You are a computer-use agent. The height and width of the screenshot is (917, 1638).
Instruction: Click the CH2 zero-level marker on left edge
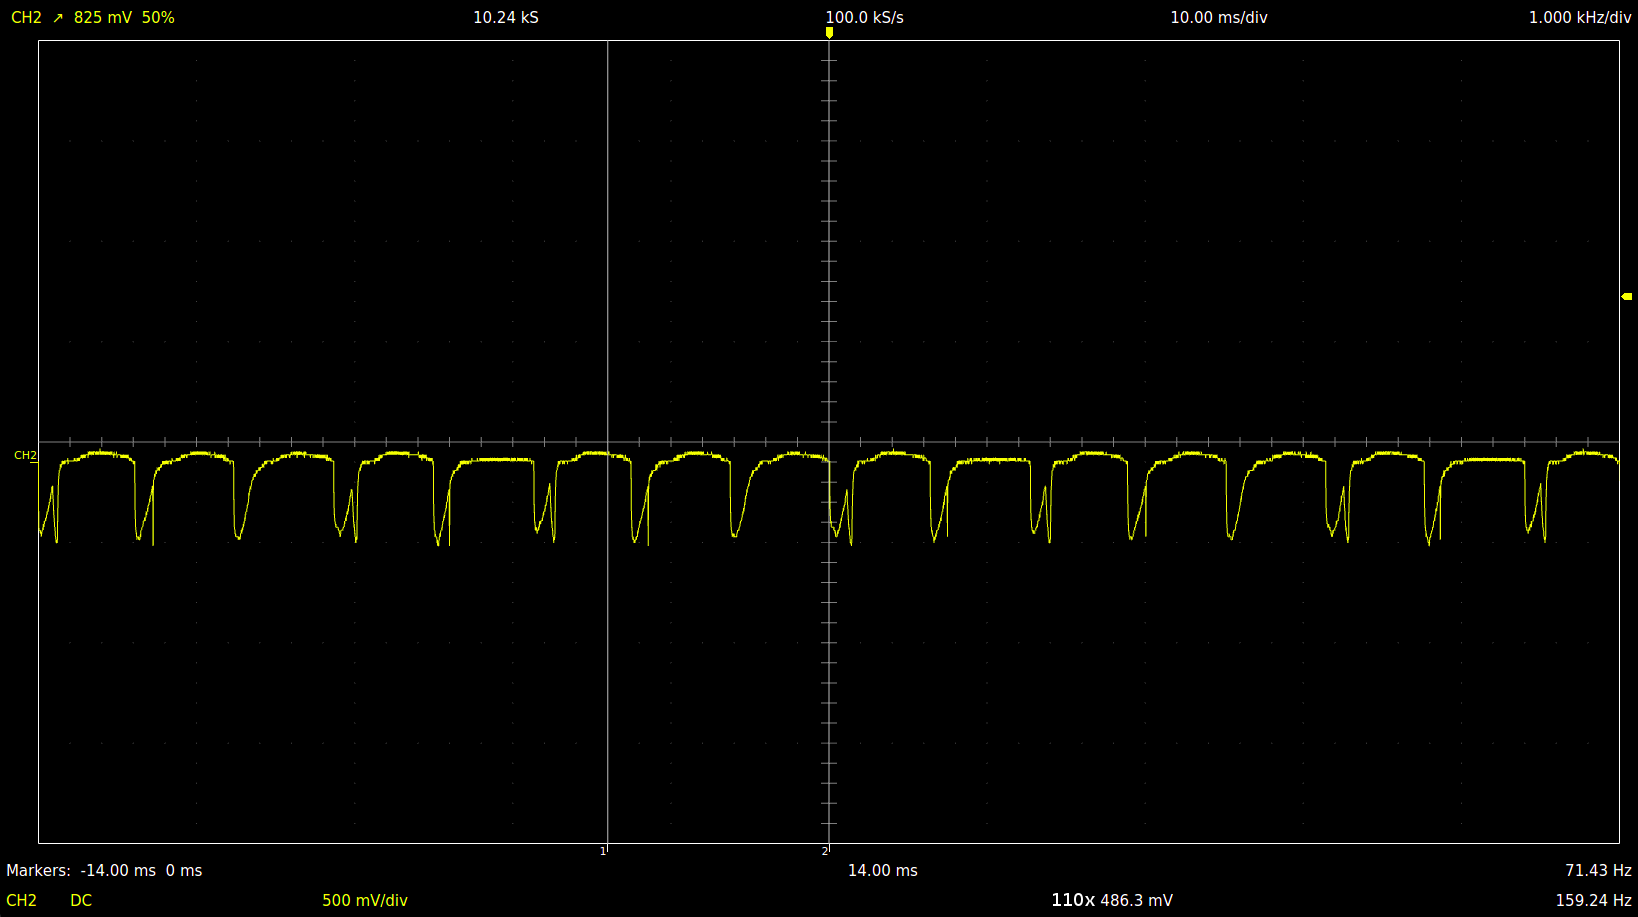25,456
